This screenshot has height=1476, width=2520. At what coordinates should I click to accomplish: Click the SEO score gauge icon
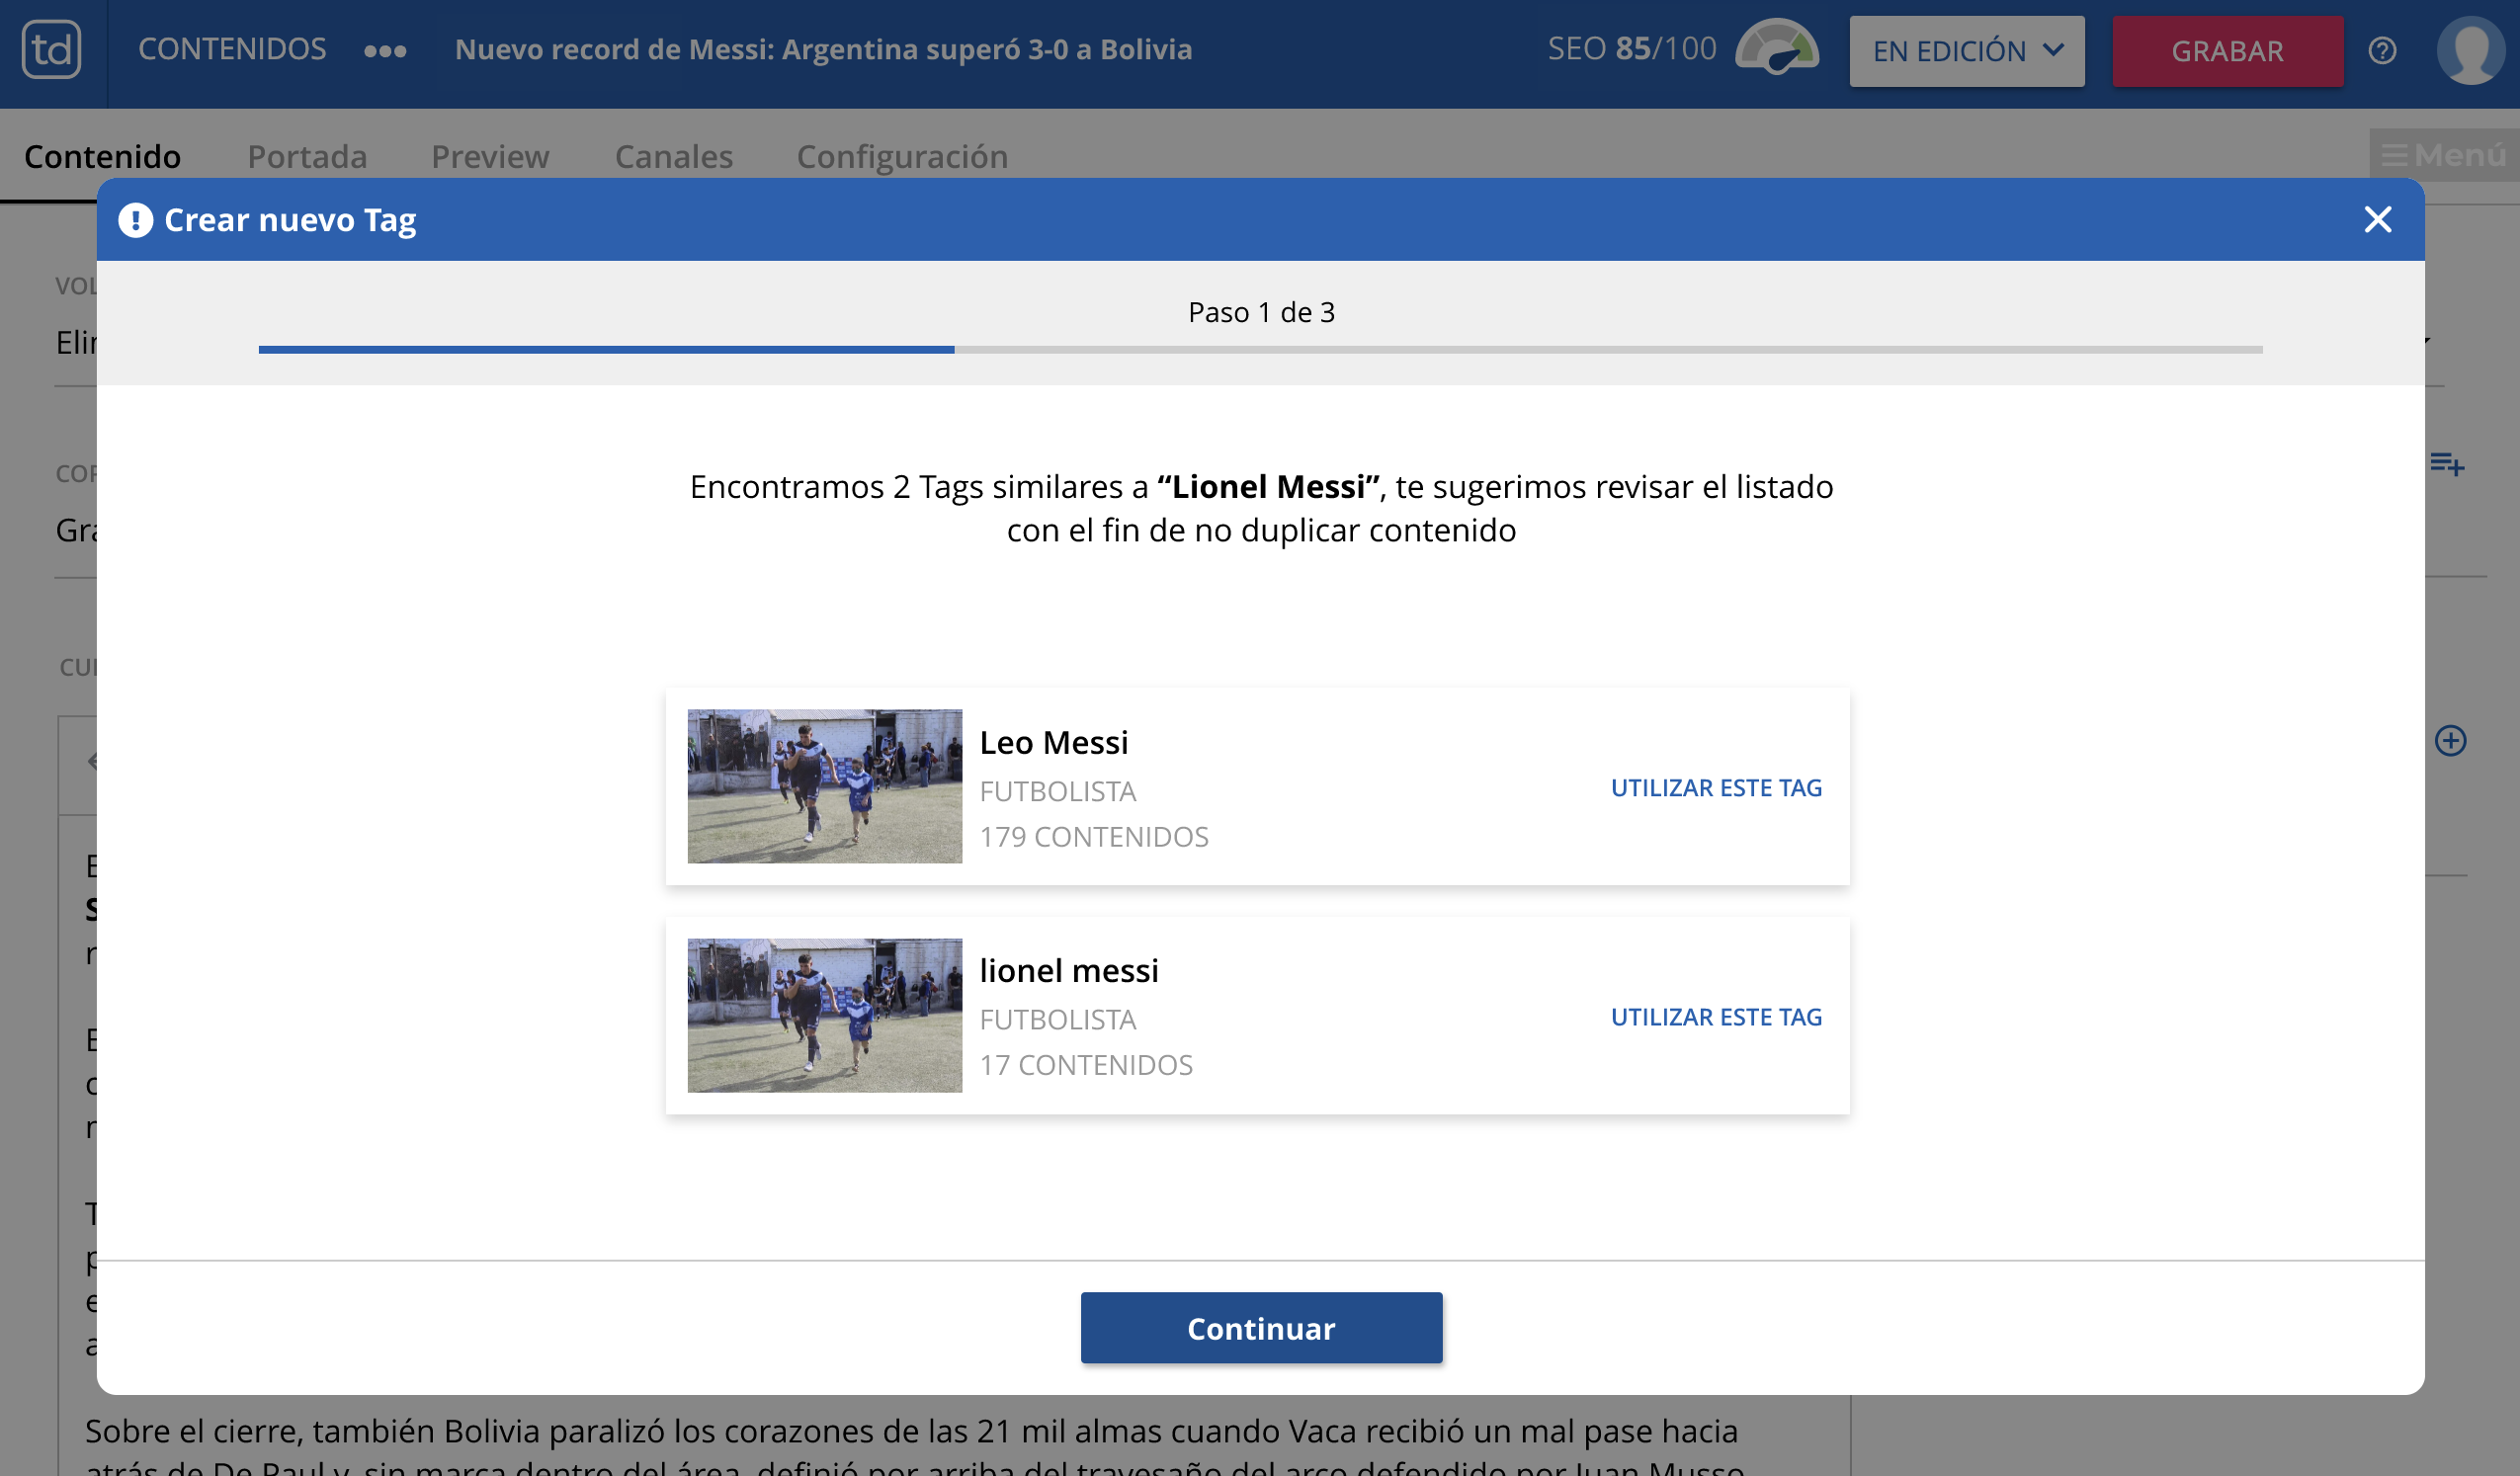pos(1776,47)
